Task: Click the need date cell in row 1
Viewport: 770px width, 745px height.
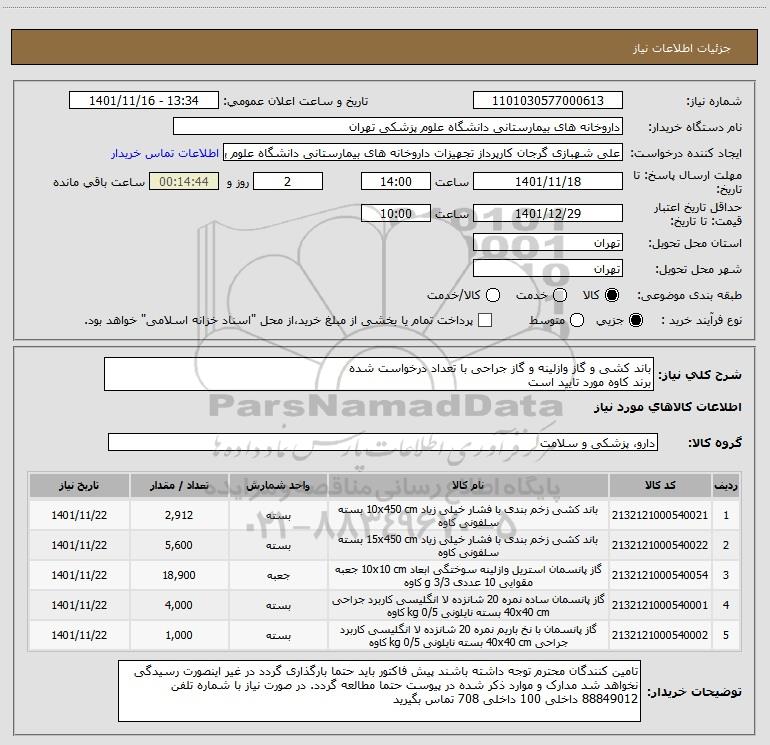Action: [x=79, y=515]
